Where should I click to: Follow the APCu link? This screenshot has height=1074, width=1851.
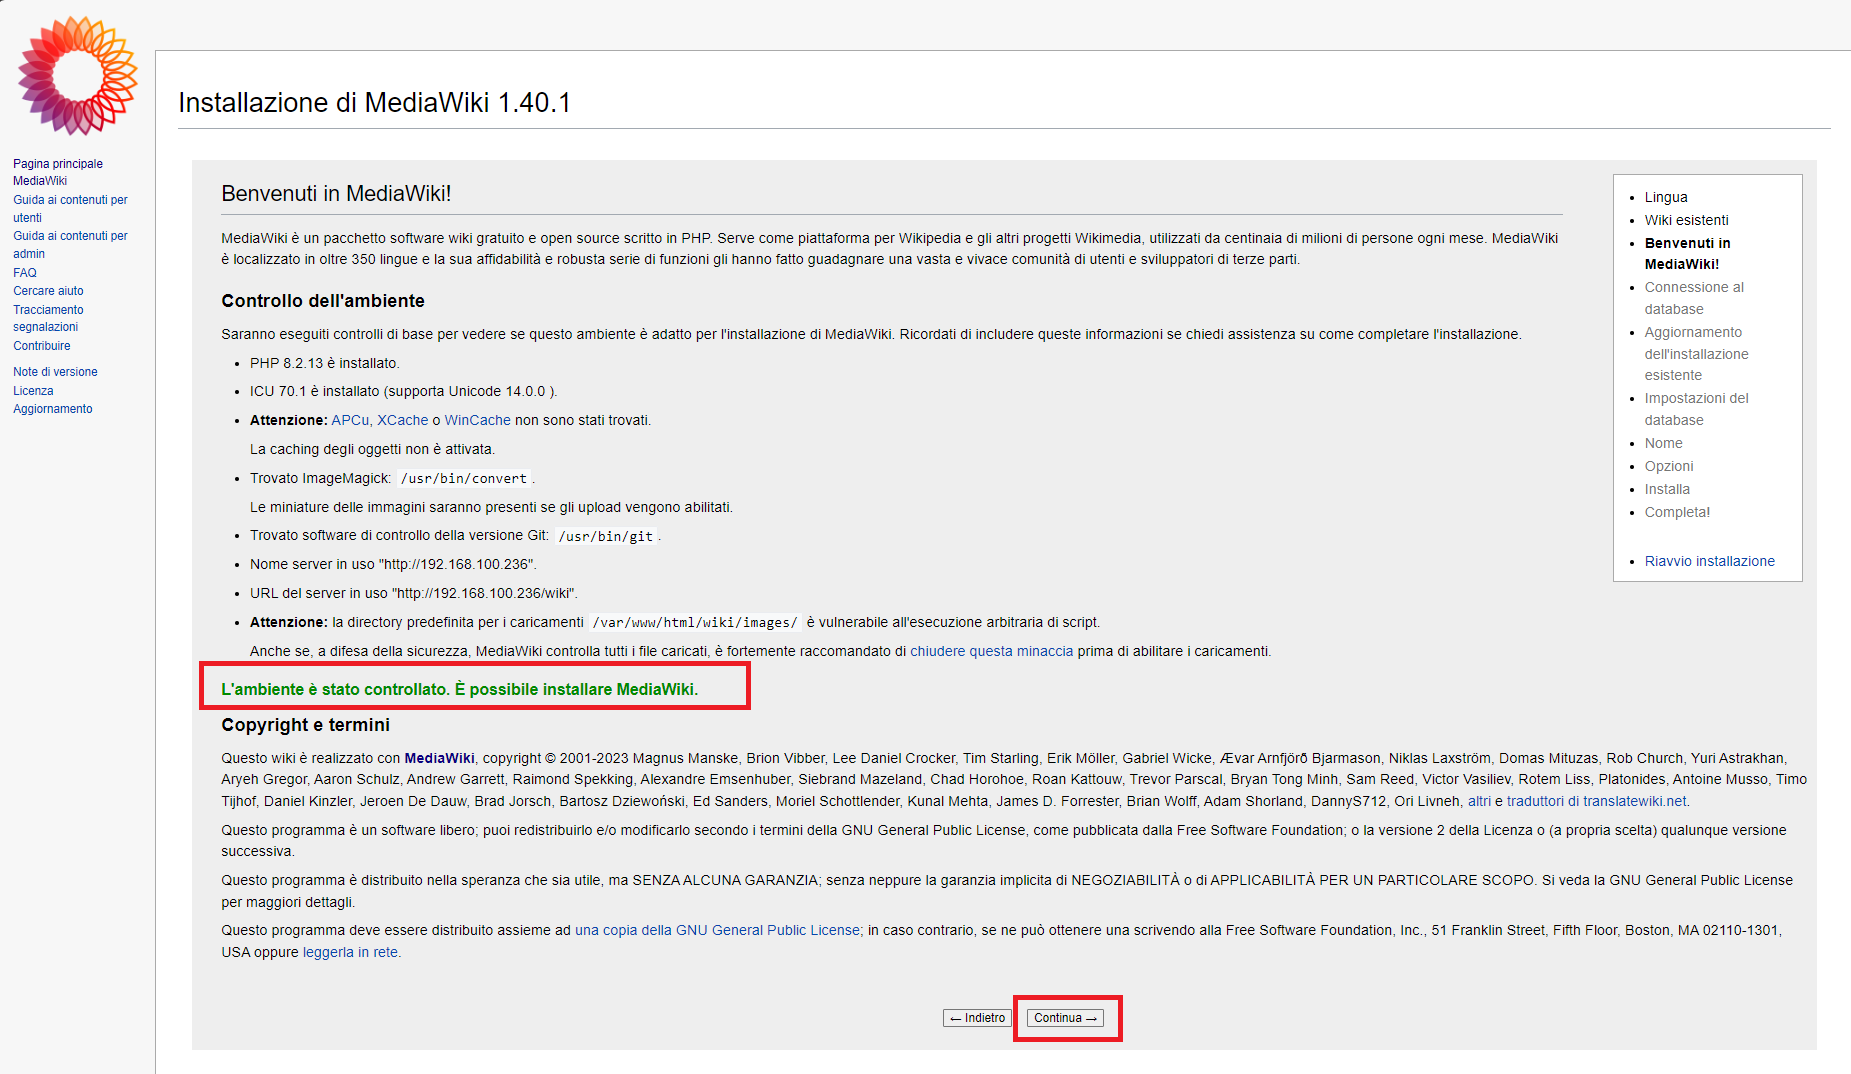click(x=350, y=420)
